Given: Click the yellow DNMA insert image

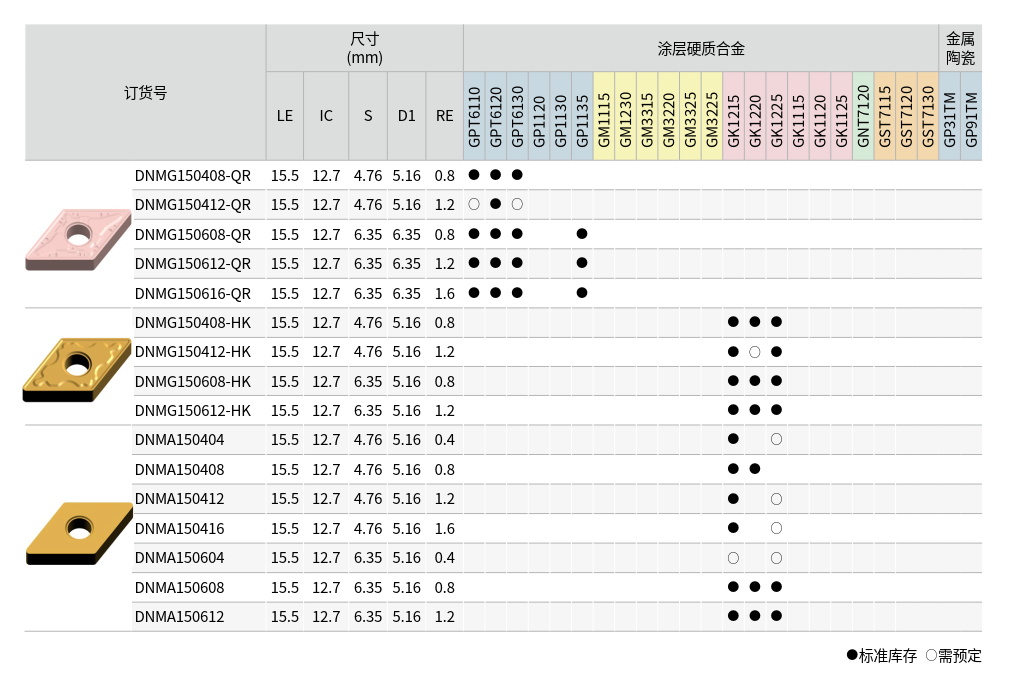Looking at the screenshot, I should (x=78, y=531).
